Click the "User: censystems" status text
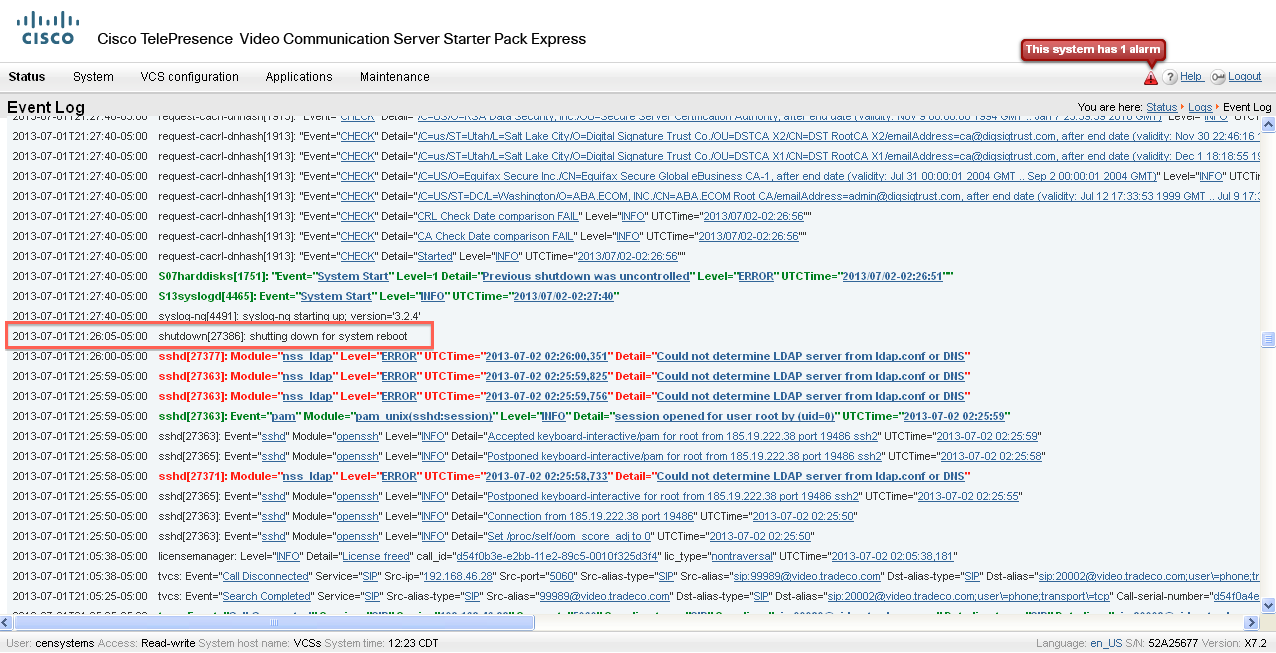Image resolution: width=1276 pixels, height=653 pixels. (49, 643)
